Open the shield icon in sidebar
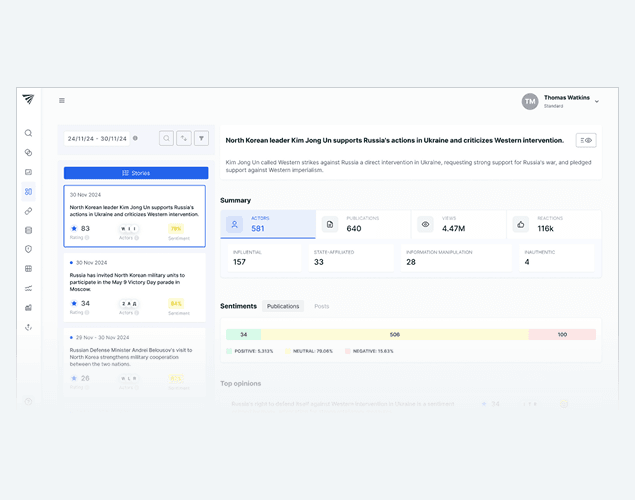The height and width of the screenshot is (500, 635). coord(28,249)
